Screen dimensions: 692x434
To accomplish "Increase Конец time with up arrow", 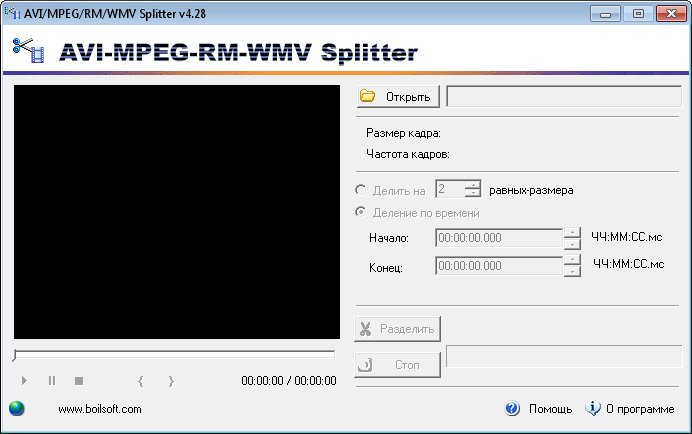I will 572,260.
